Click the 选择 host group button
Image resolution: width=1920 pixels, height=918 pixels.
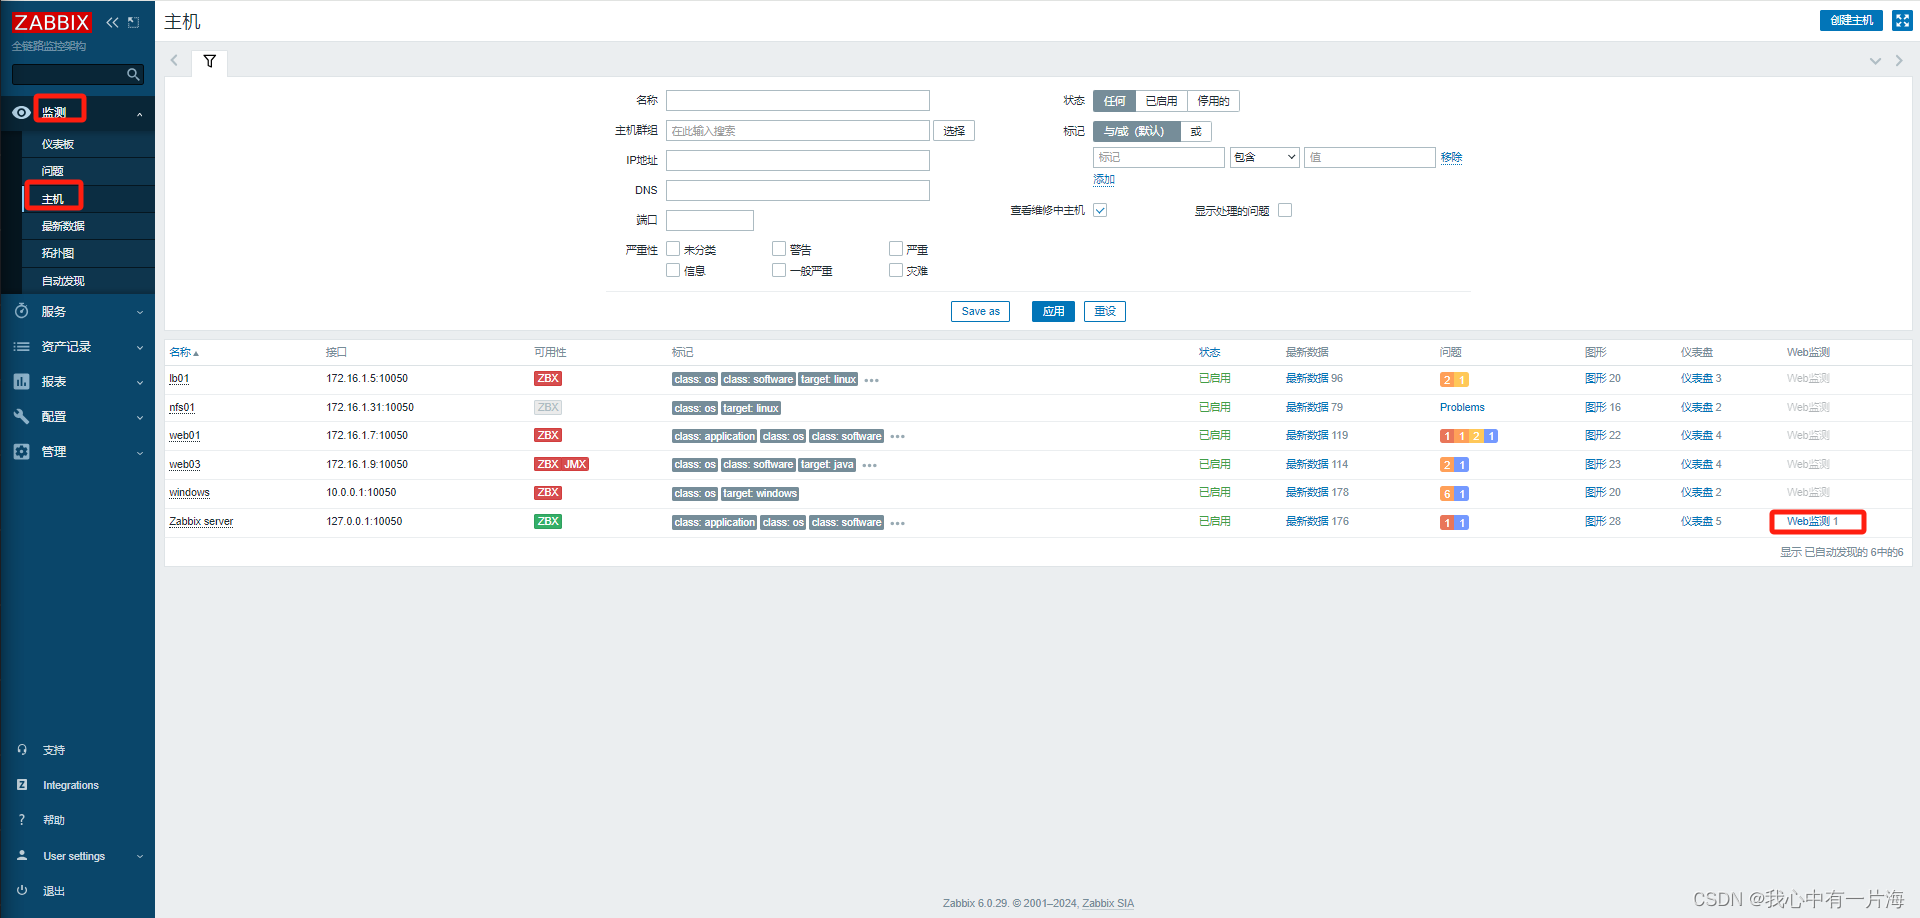point(954,131)
